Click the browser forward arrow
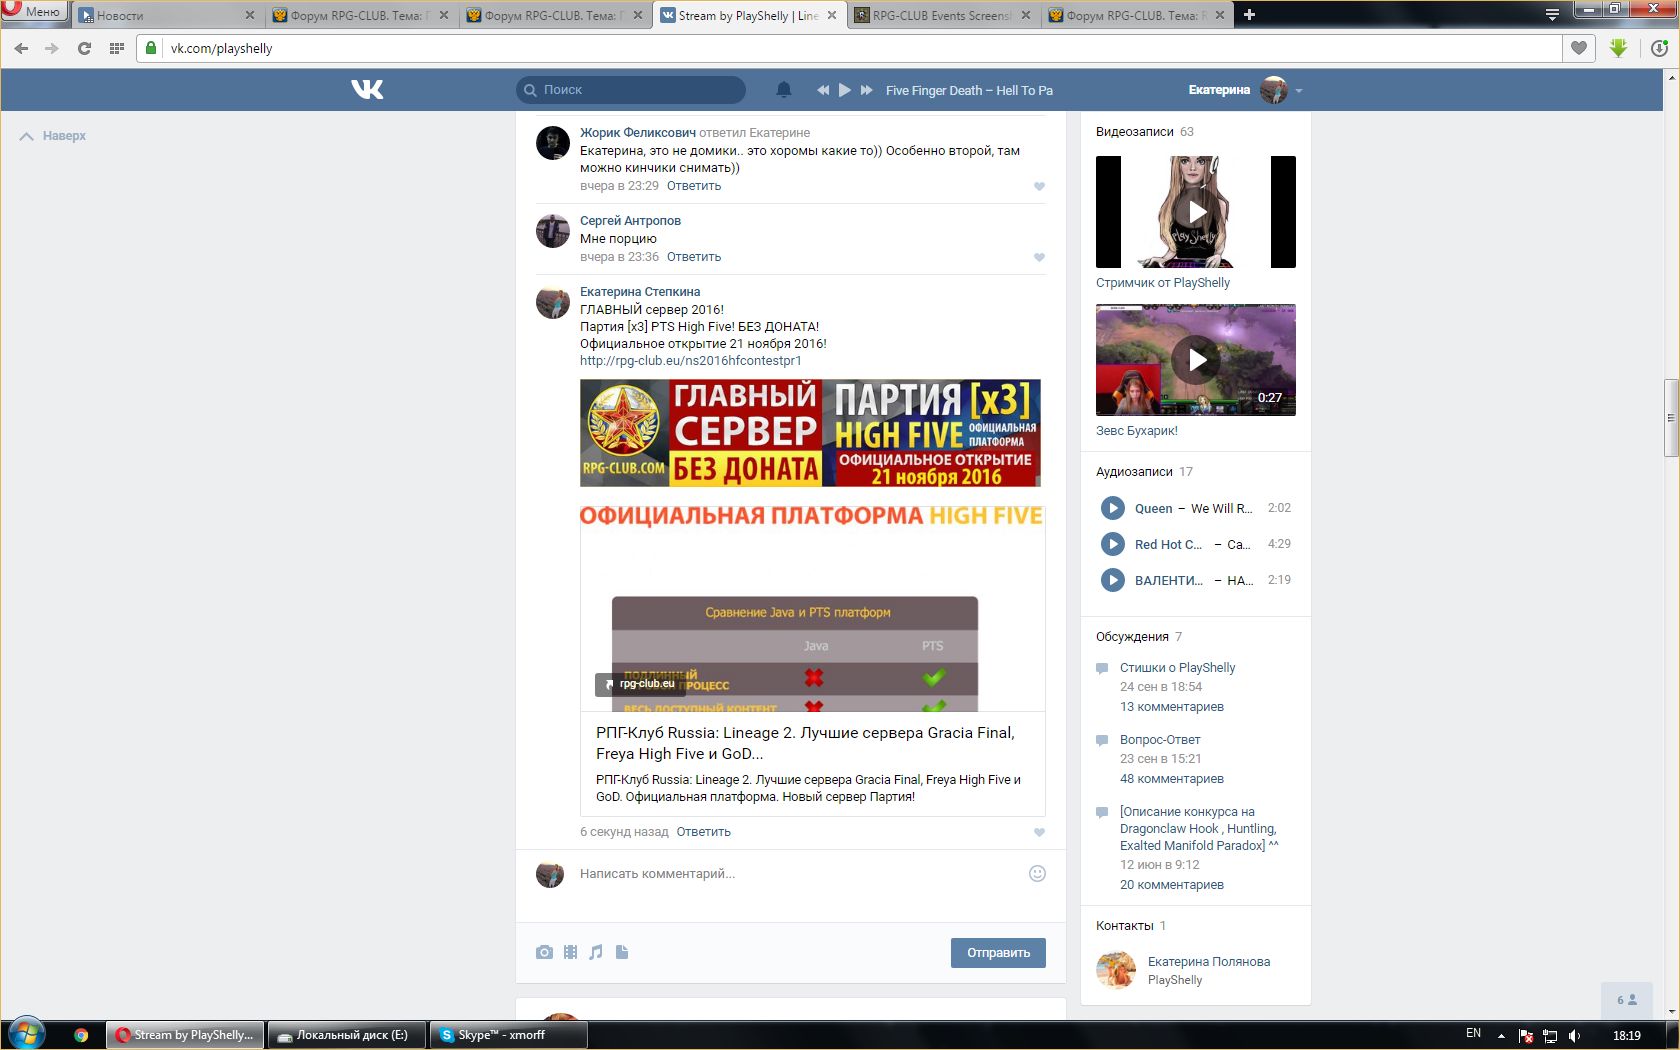 52,48
